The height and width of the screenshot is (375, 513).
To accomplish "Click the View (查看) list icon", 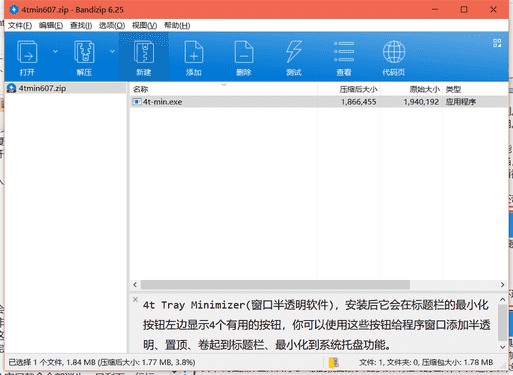I will 344,52.
